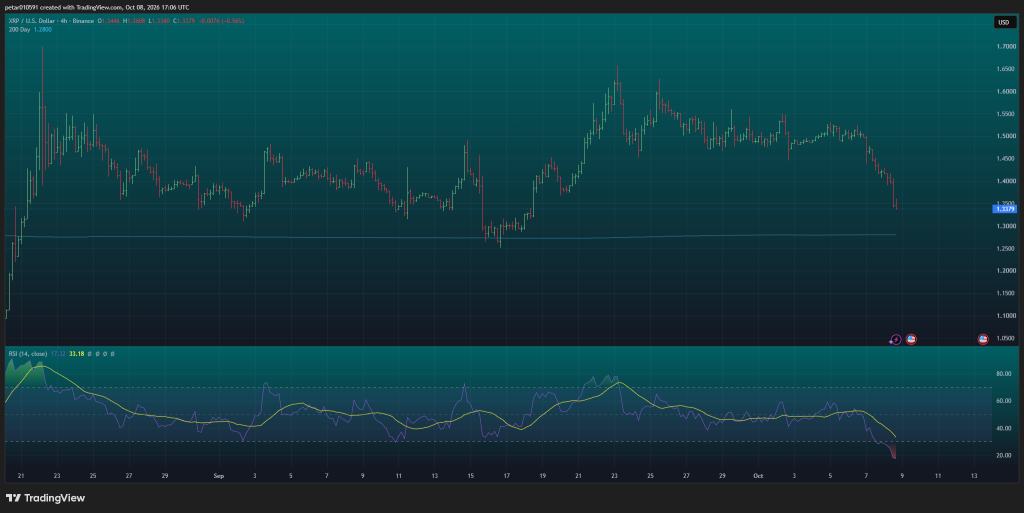The image size is (1024, 513).
Task: Click the high price value 1.3608
Action: 136,21
